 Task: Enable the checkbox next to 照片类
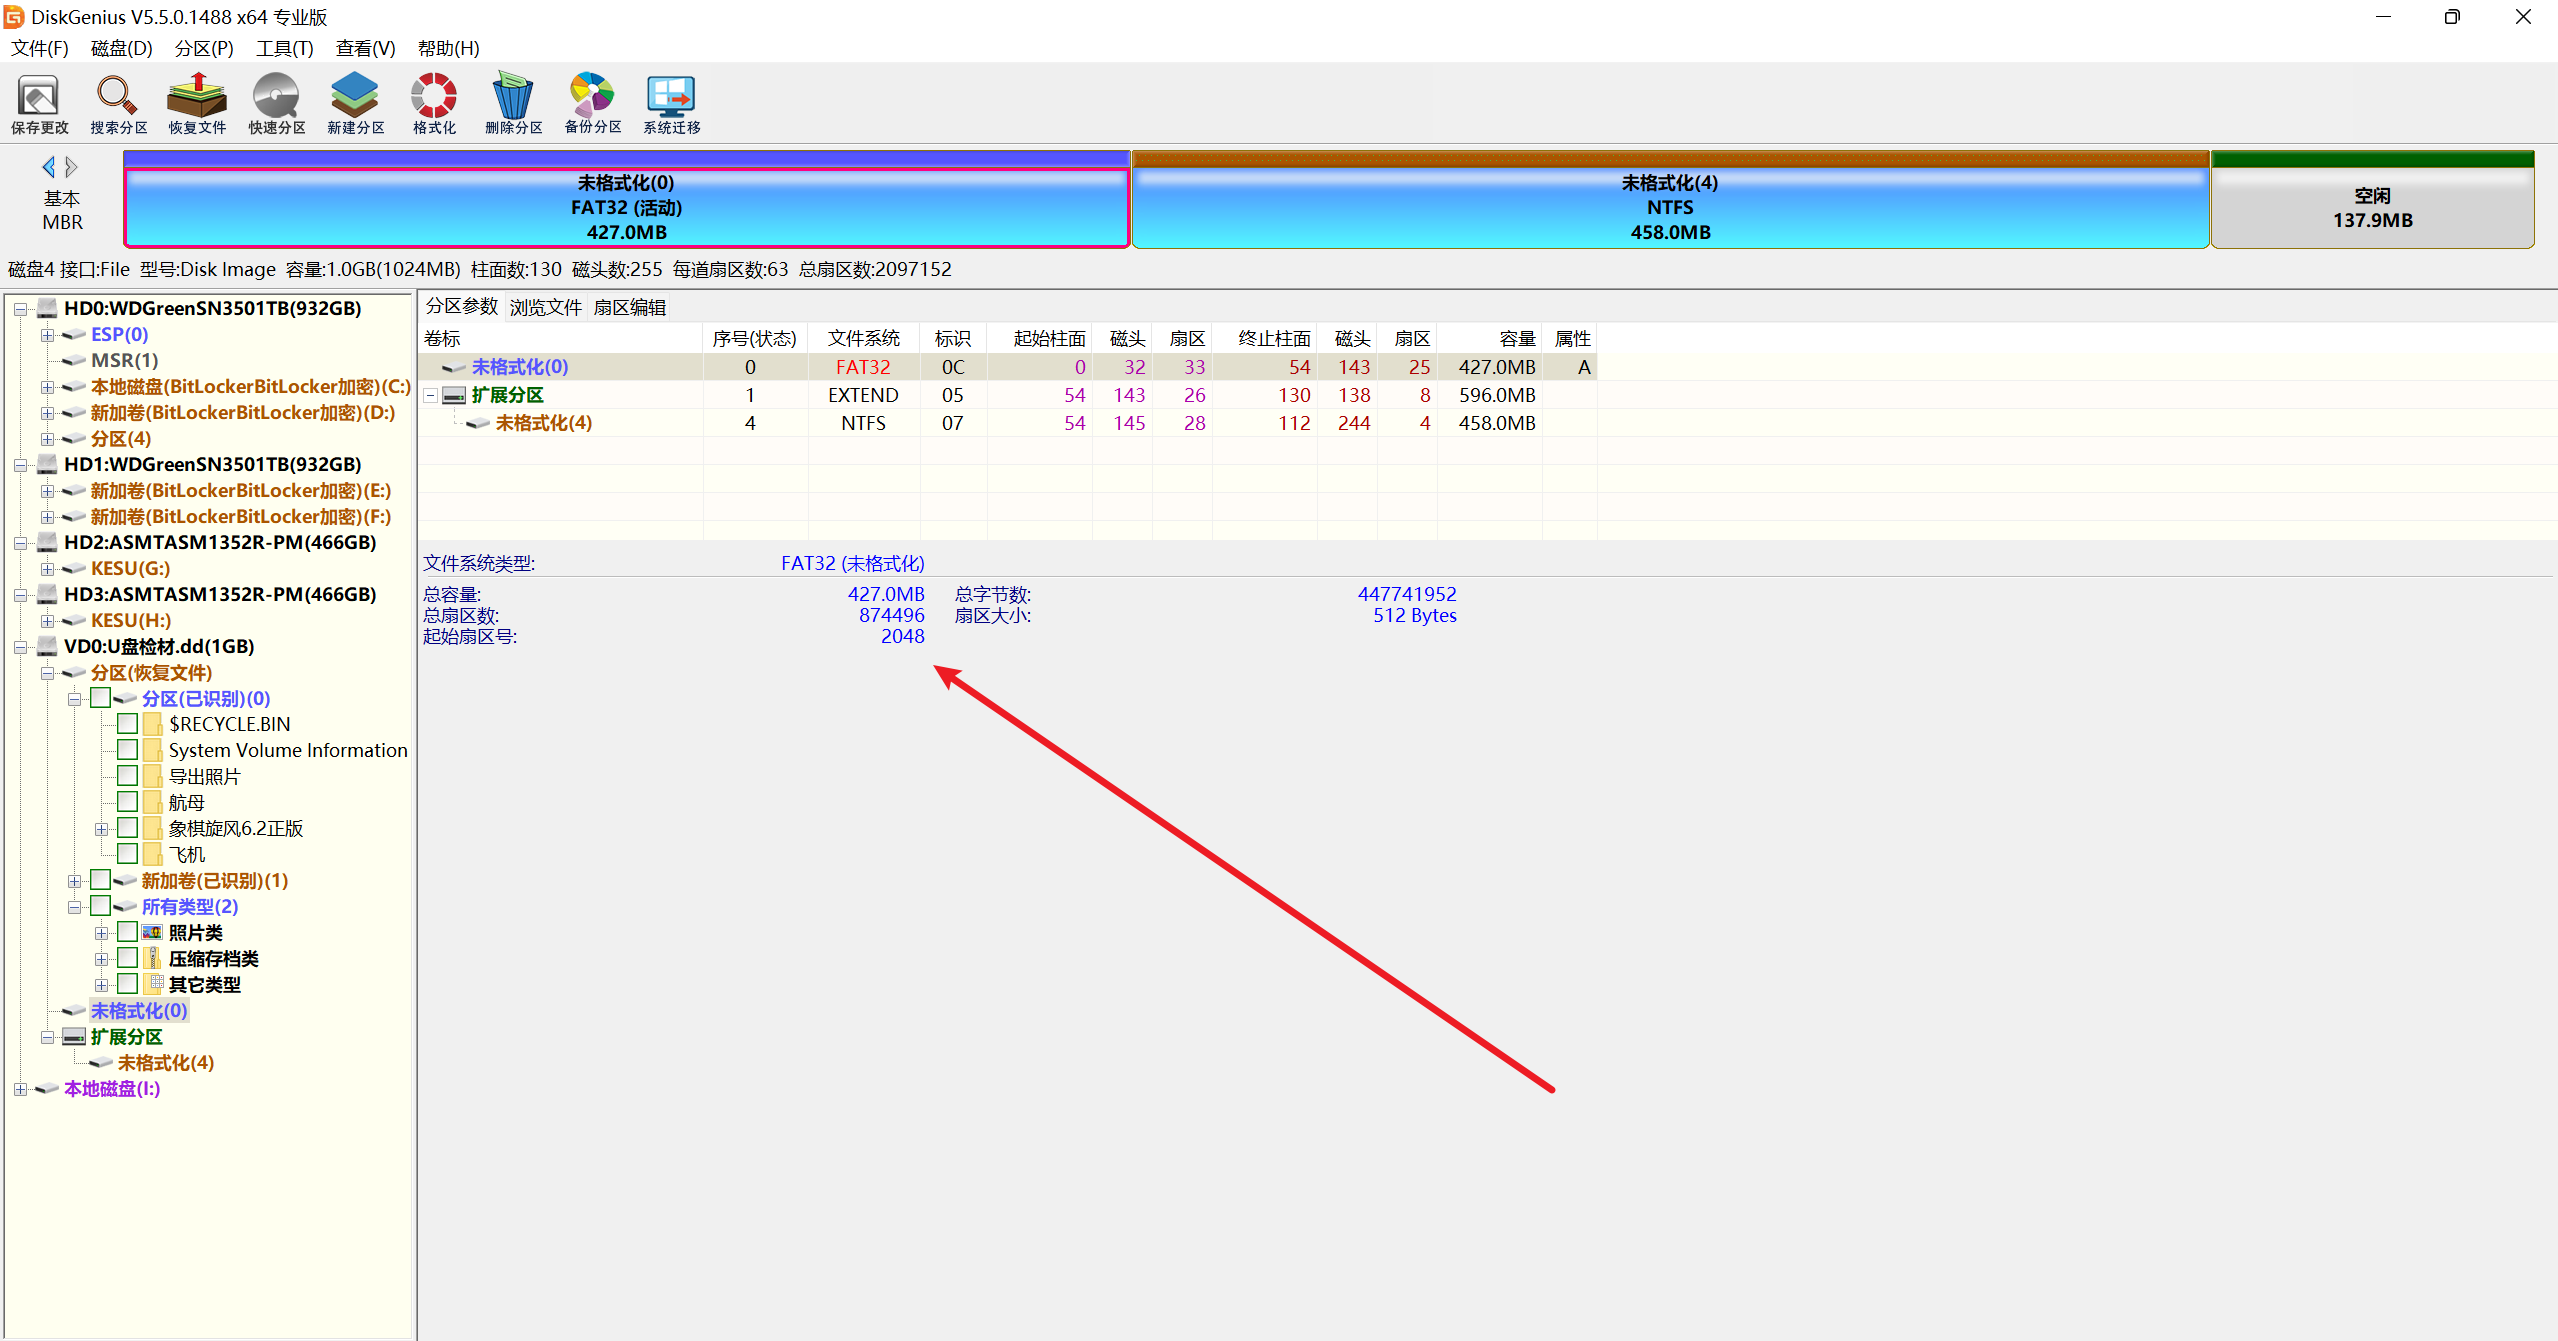tap(127, 931)
